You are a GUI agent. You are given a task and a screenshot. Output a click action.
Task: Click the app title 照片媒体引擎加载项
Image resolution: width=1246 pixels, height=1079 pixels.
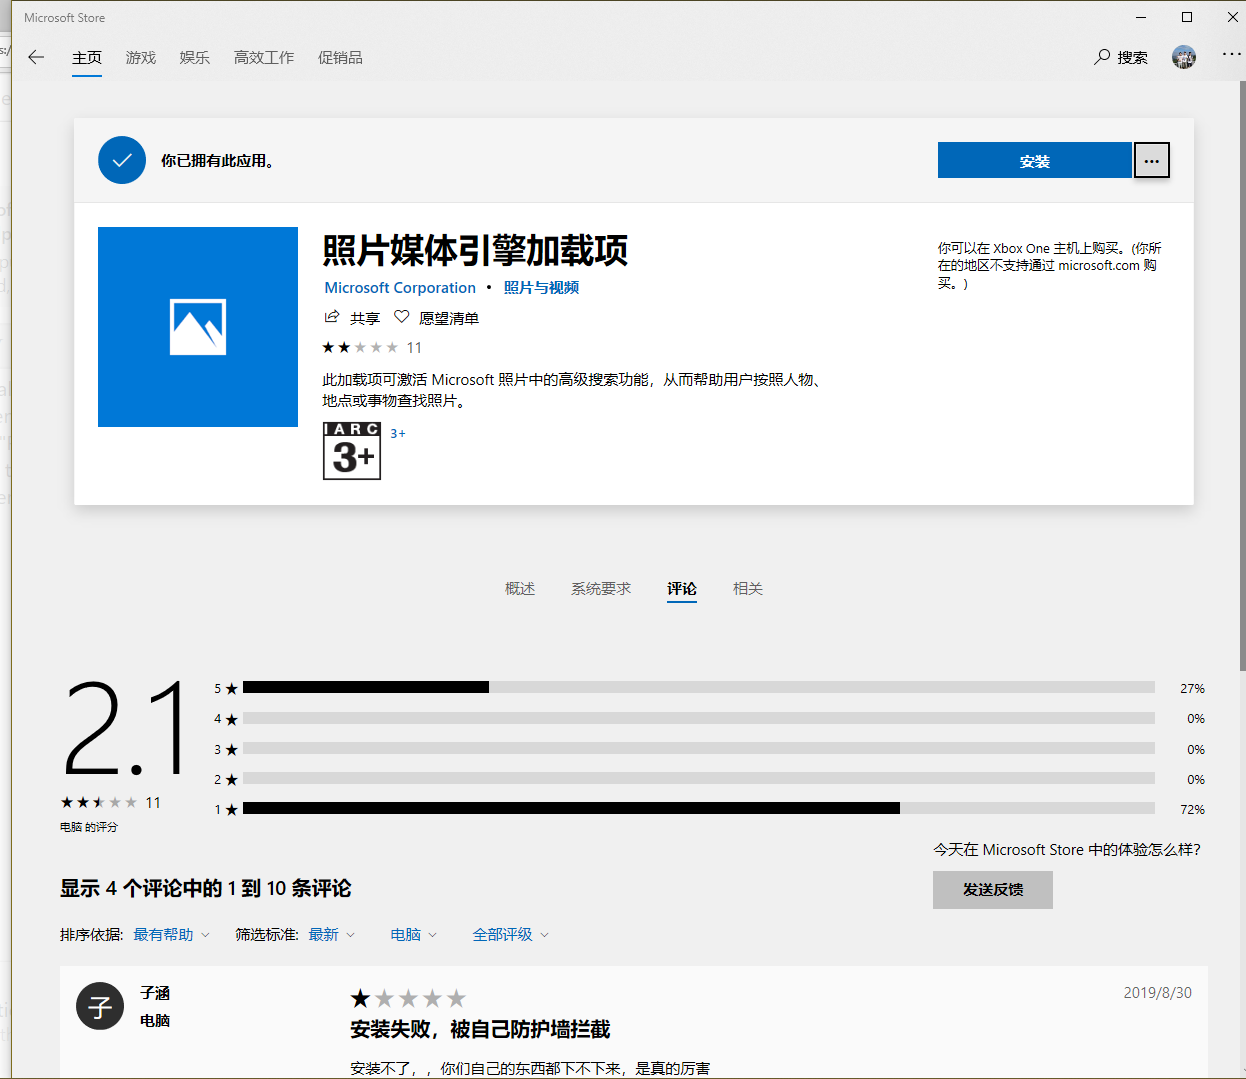pos(475,250)
